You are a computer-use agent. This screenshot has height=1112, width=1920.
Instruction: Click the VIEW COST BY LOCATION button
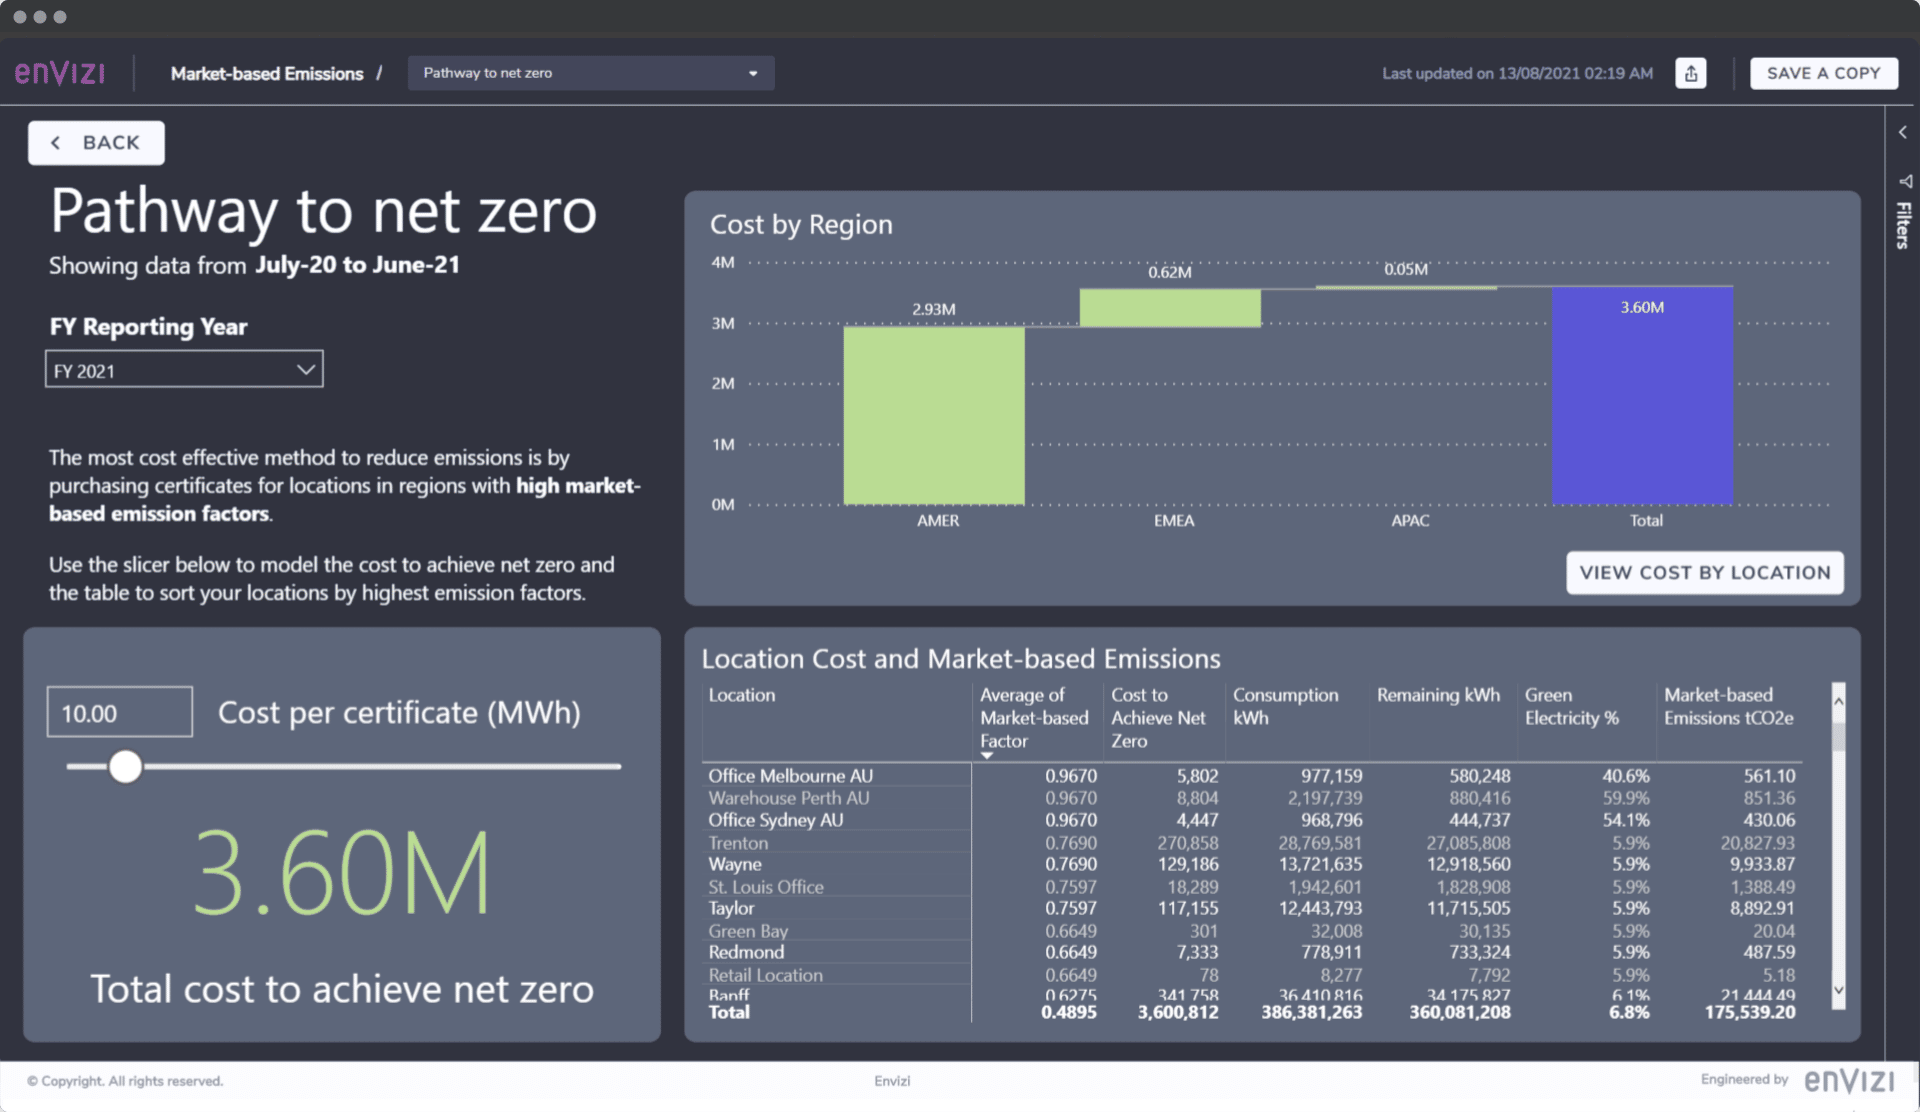click(1704, 572)
